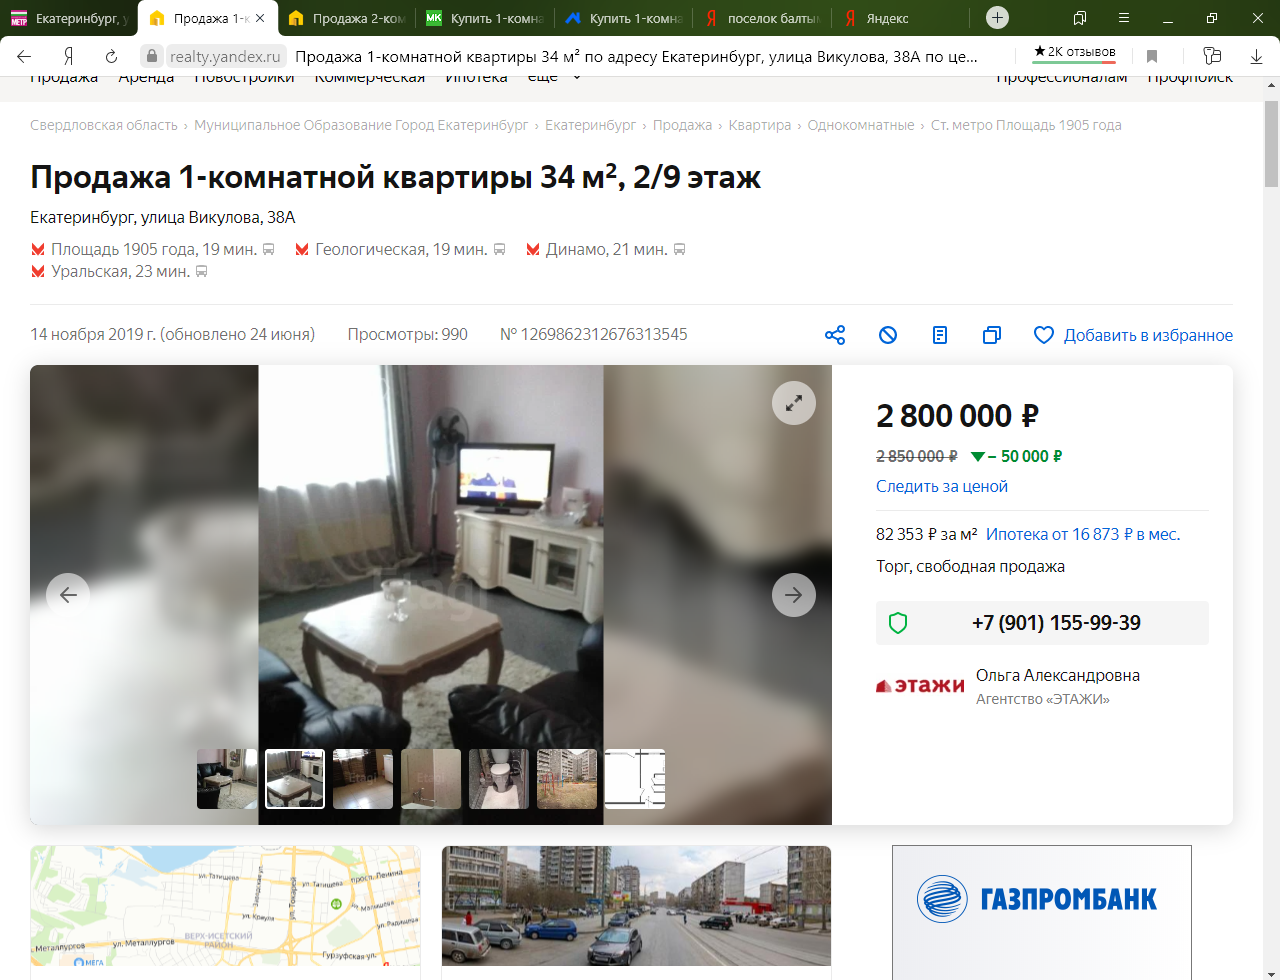Click the share listing icon

[x=835, y=335]
